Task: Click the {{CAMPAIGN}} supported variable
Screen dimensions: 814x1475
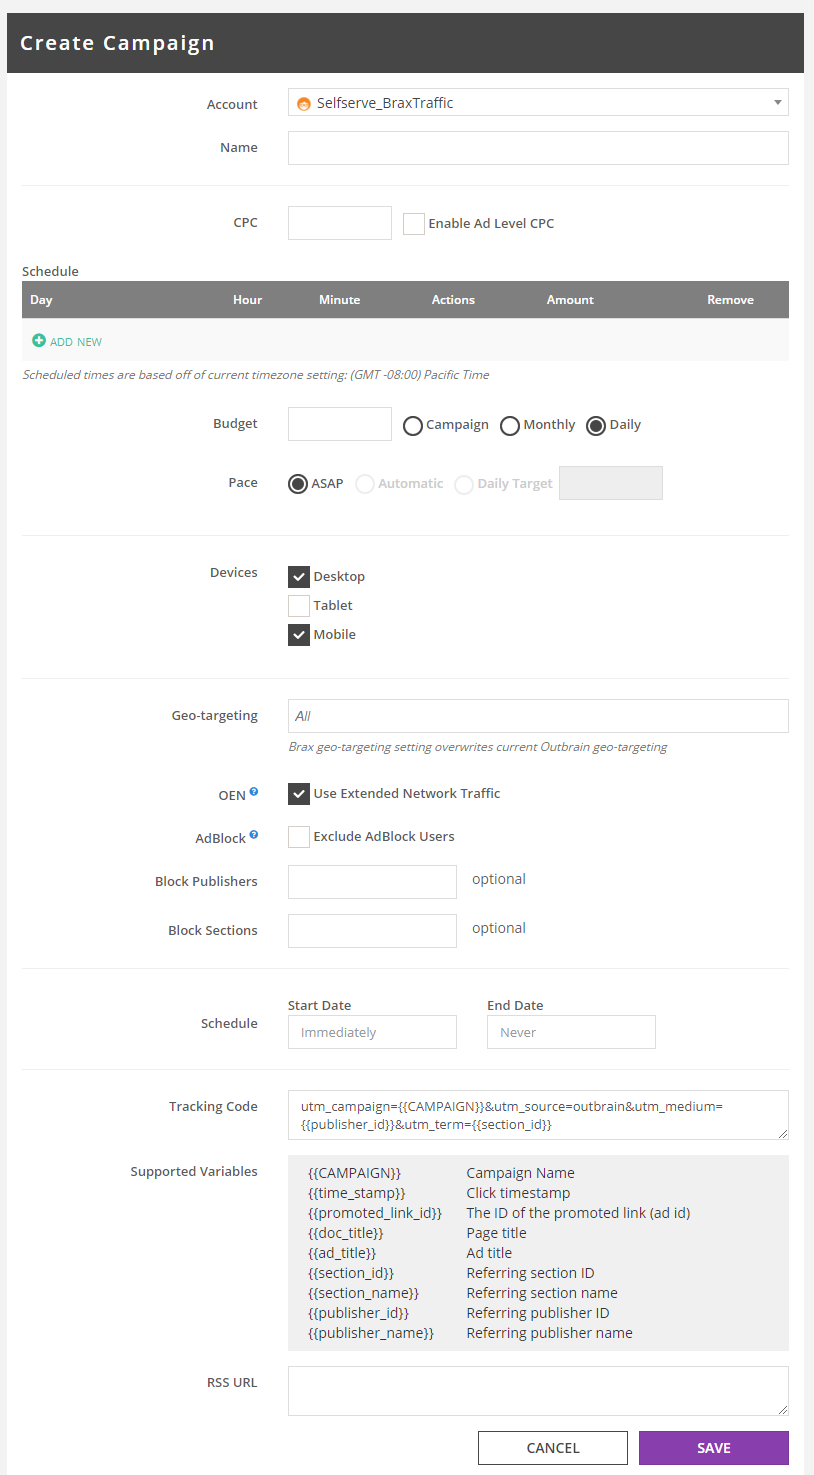Action: 354,1173
